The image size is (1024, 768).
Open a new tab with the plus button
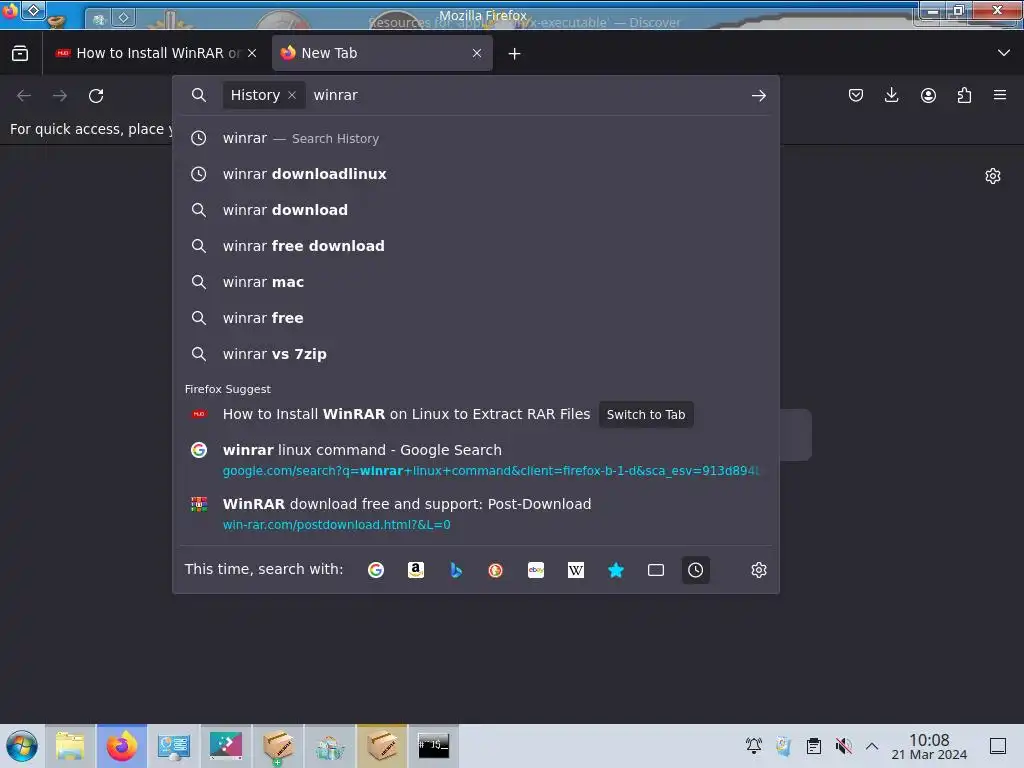click(515, 54)
